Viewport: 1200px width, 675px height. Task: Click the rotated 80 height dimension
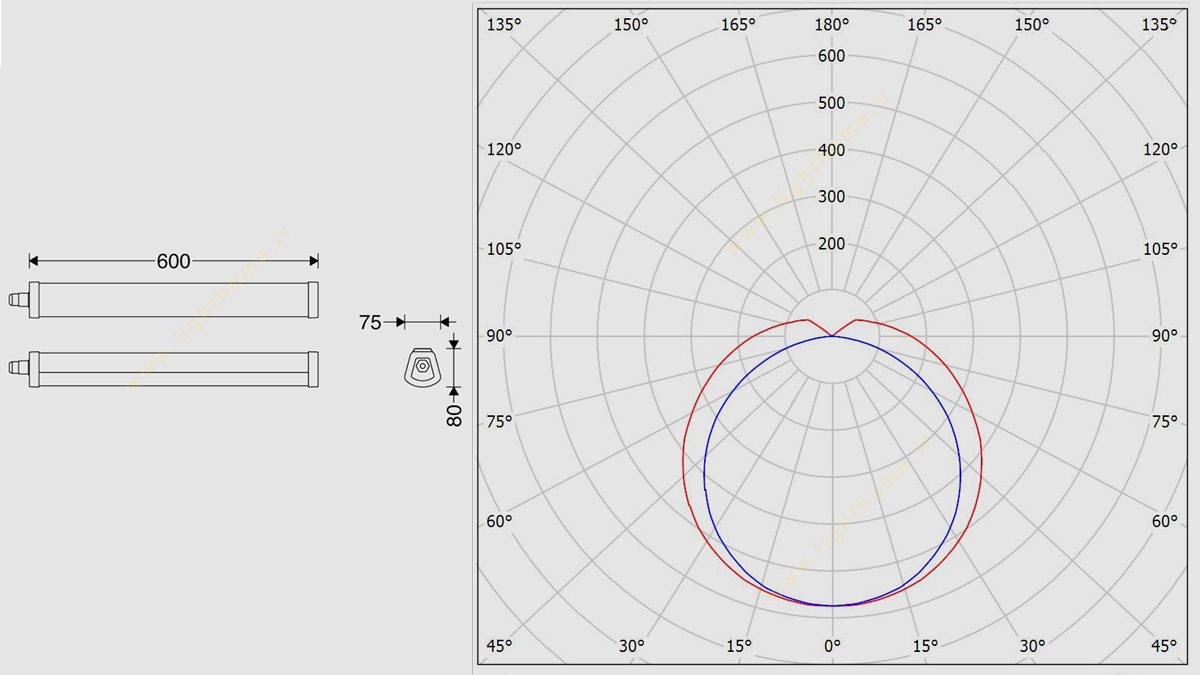[x=455, y=415]
